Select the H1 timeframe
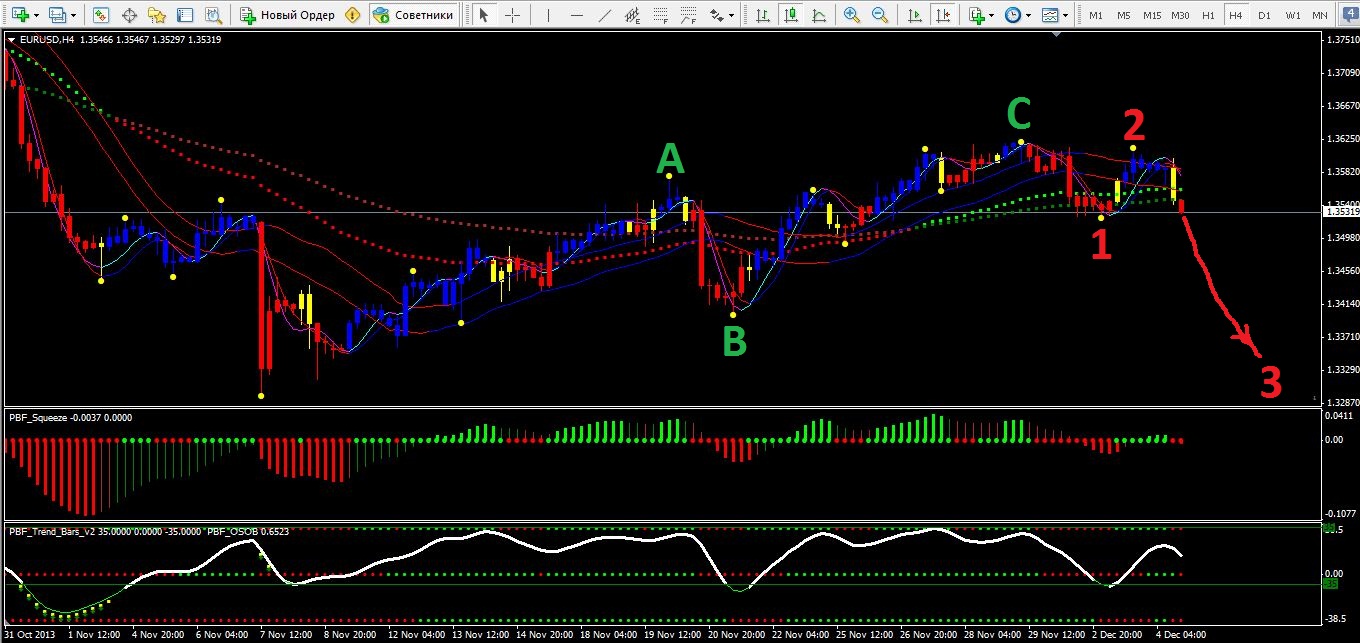 [x=1208, y=15]
